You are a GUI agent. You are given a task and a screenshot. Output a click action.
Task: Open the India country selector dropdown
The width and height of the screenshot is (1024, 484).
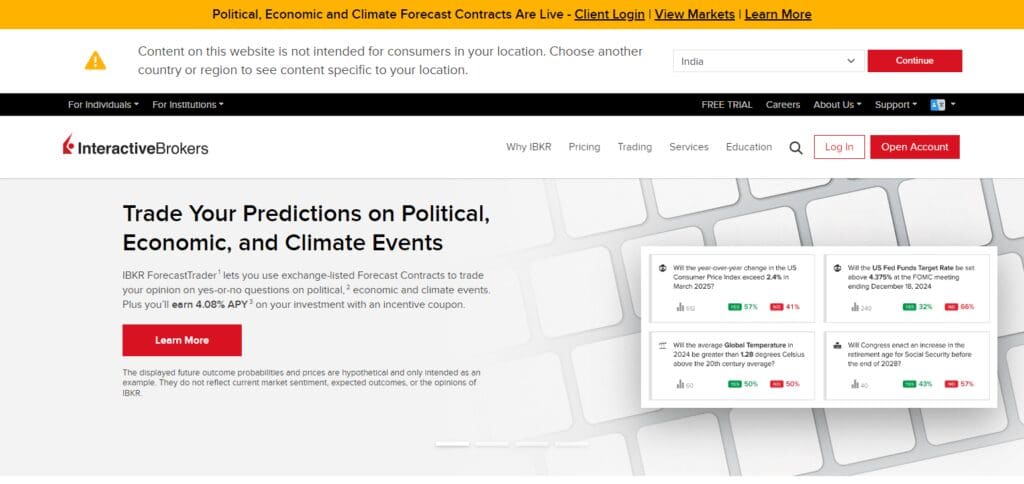pyautogui.click(x=769, y=61)
